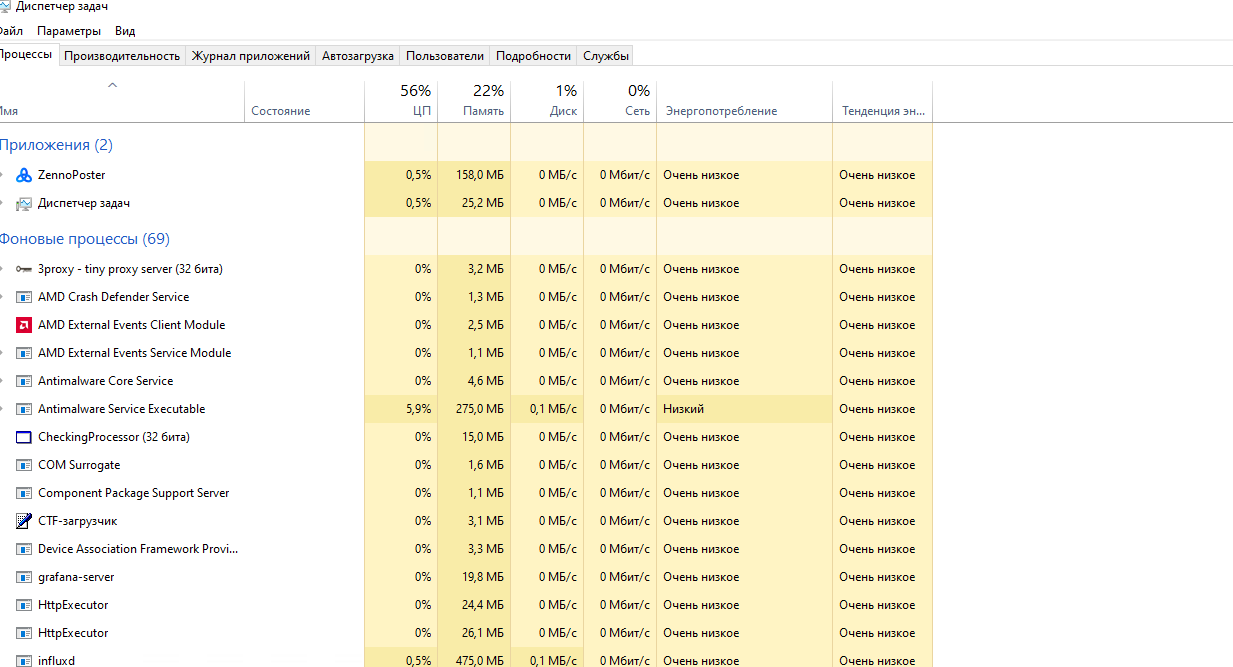
Task: Click the CTF-загрузчик pencil icon
Action: tap(24, 521)
